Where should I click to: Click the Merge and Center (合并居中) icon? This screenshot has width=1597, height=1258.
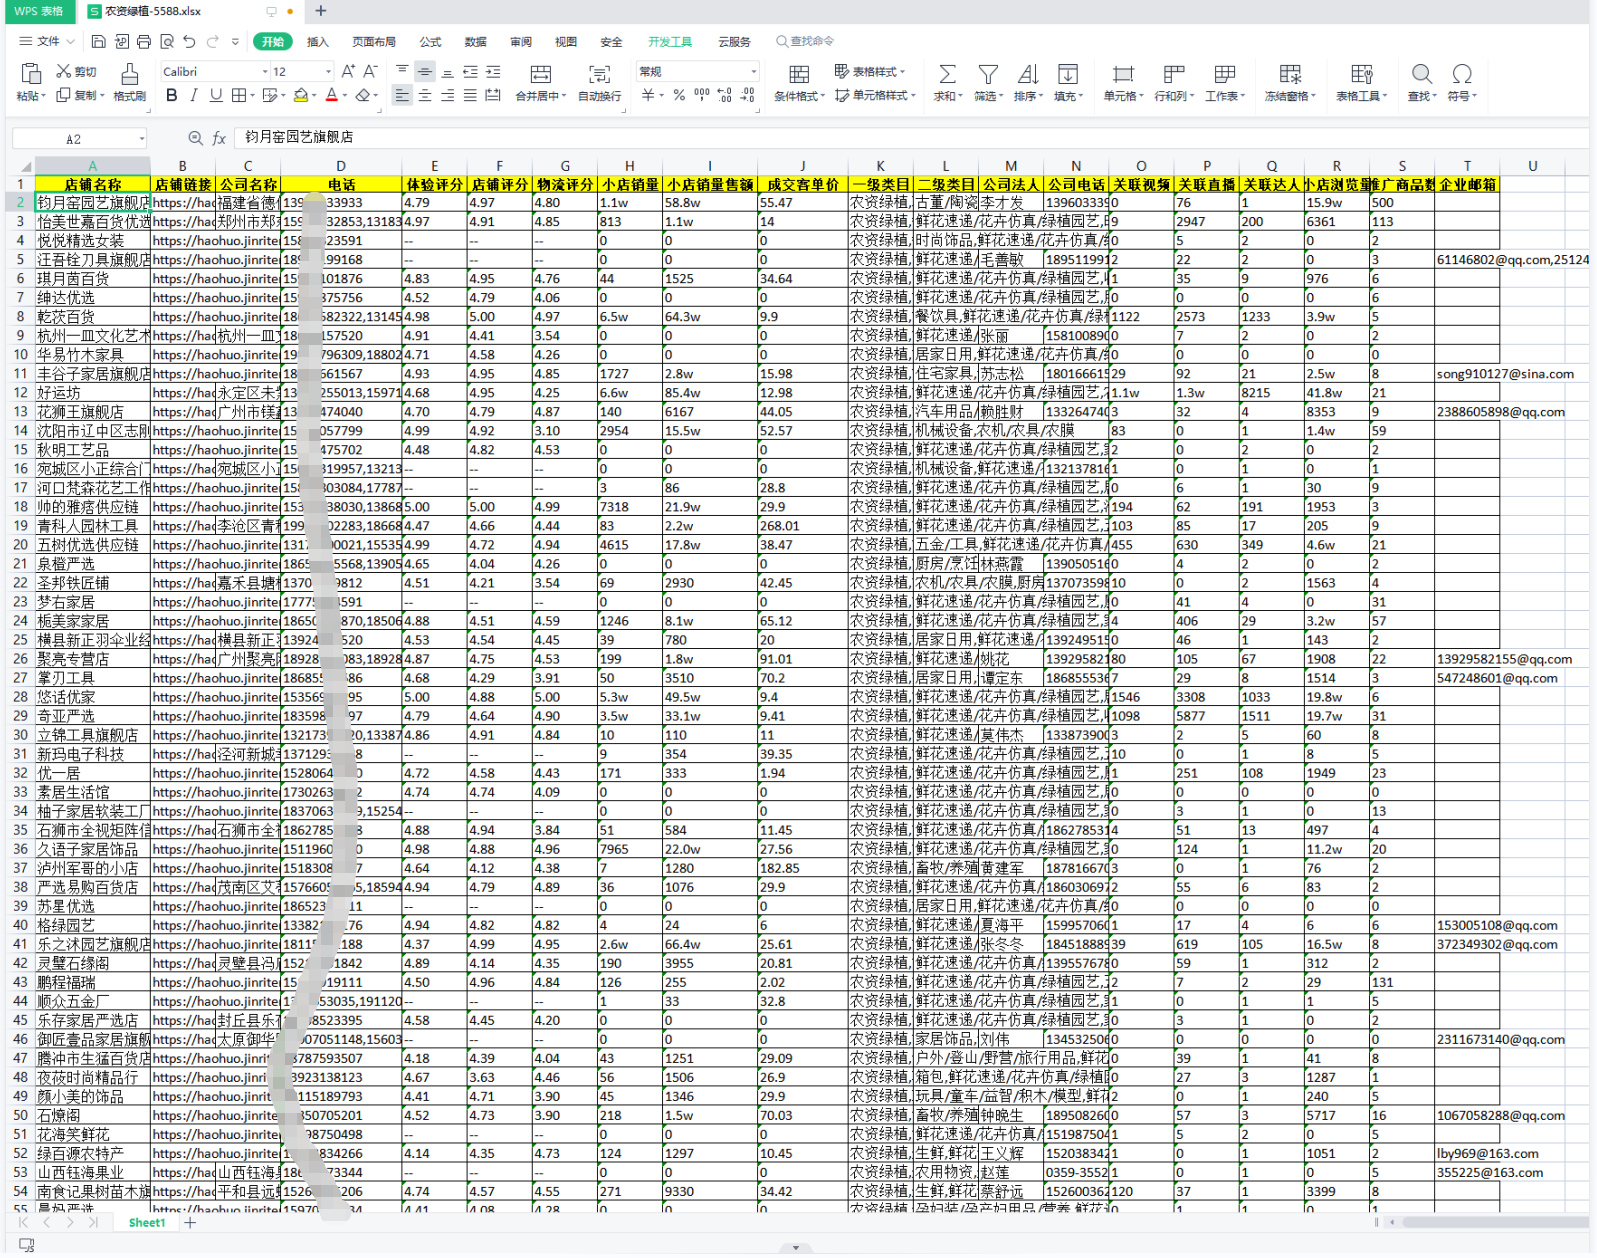point(540,75)
